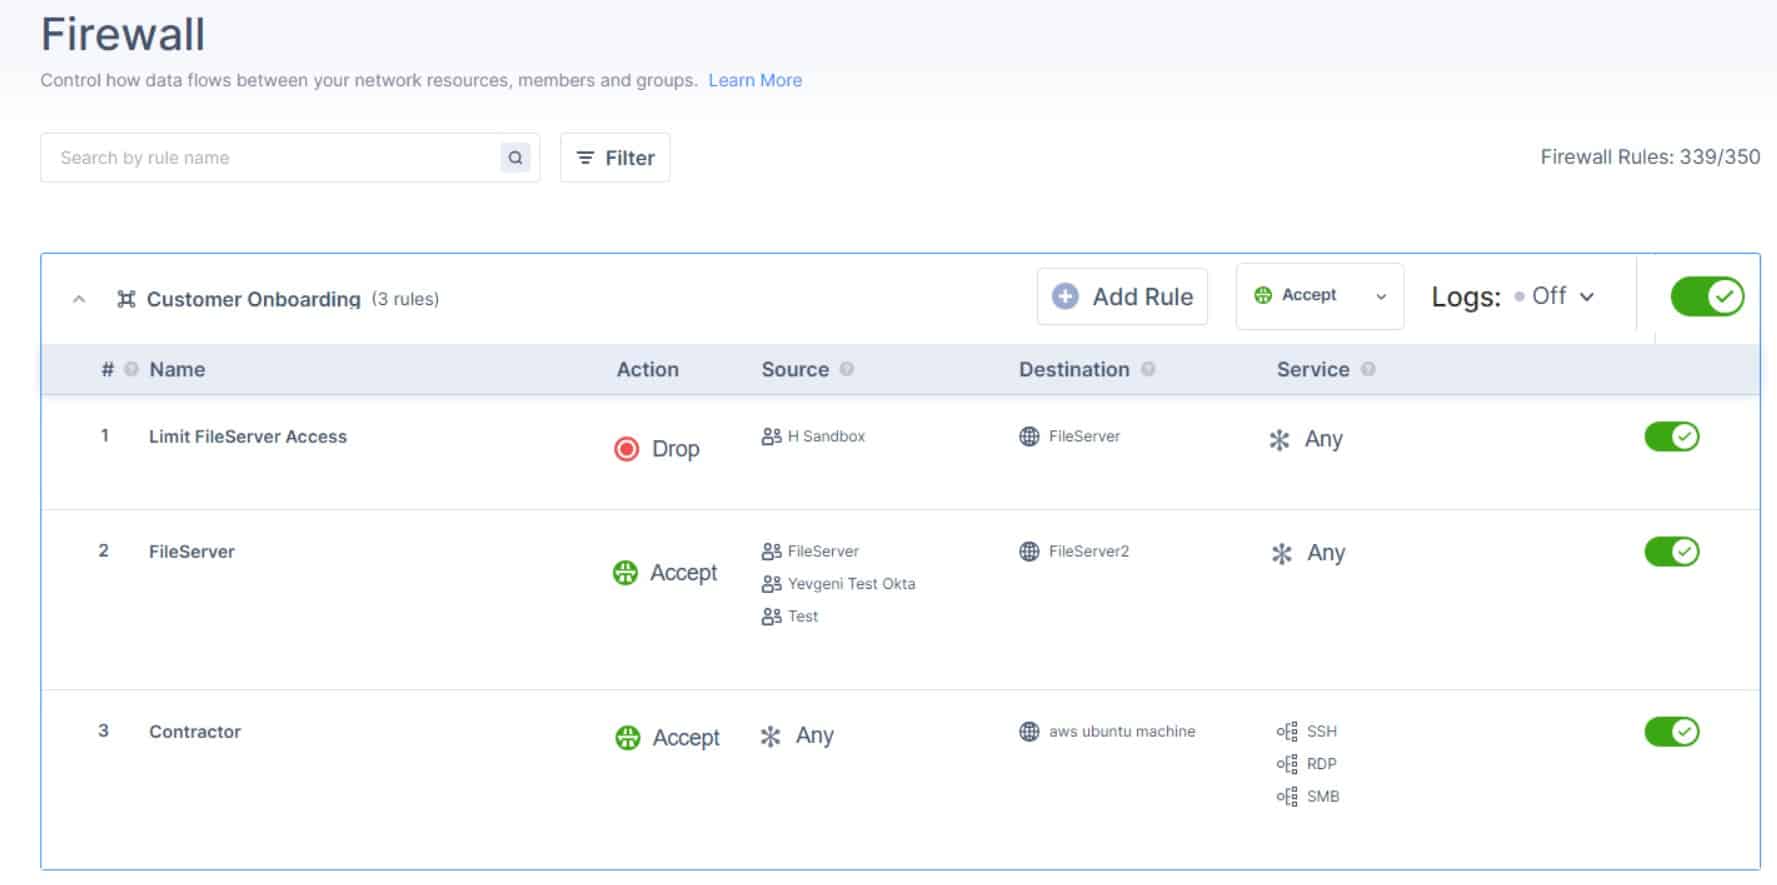Disable the FileServer rule toggle
1777x885 pixels.
(x=1672, y=551)
